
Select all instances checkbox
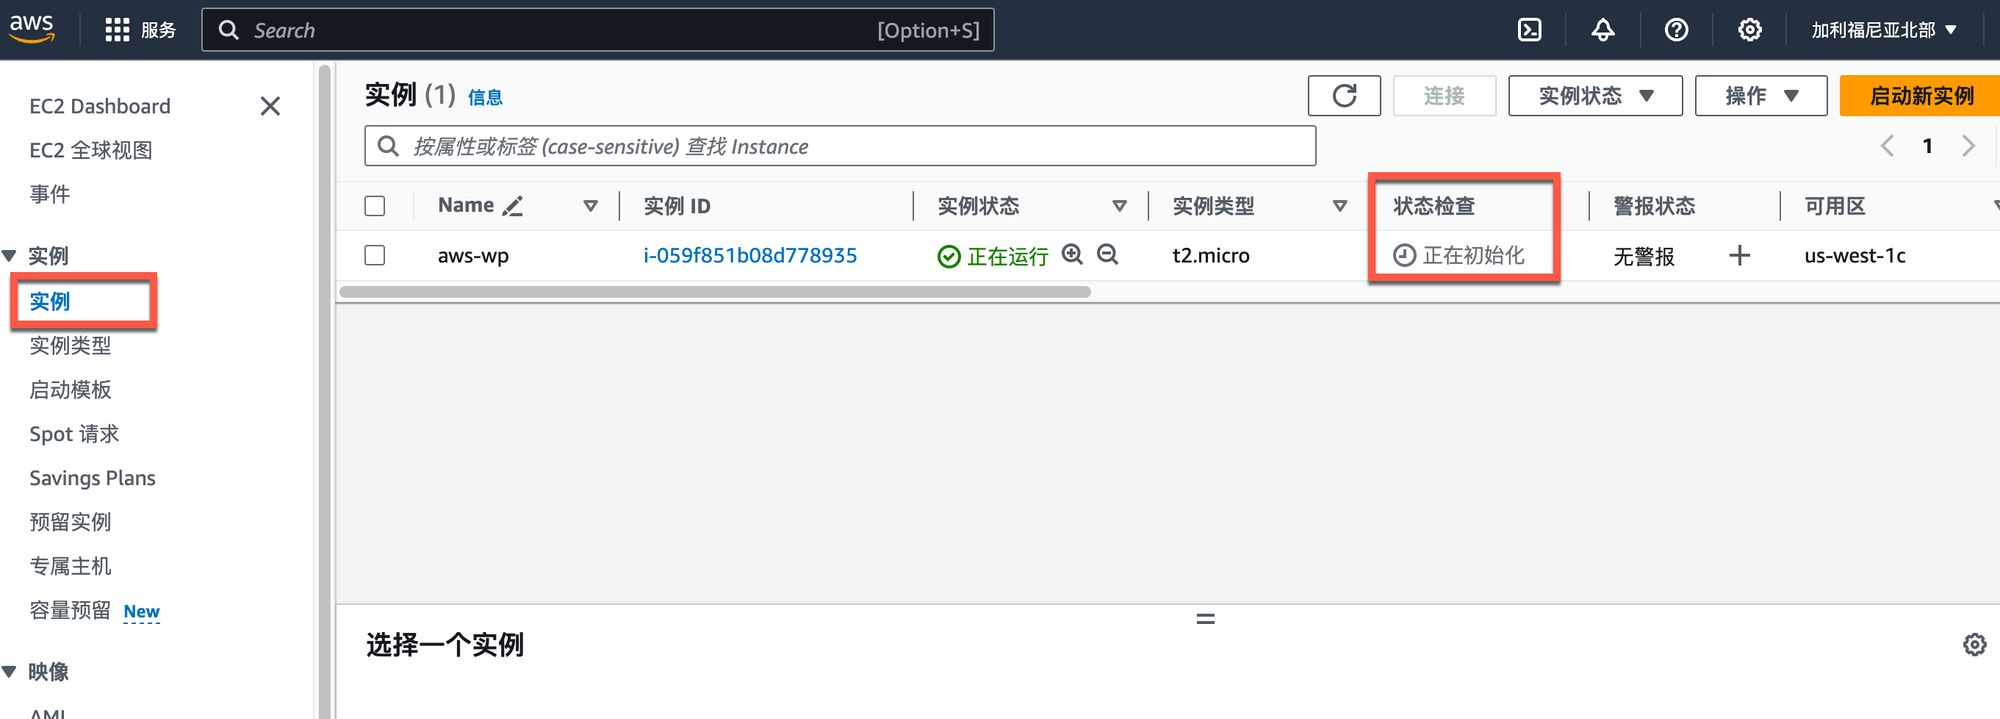(375, 206)
